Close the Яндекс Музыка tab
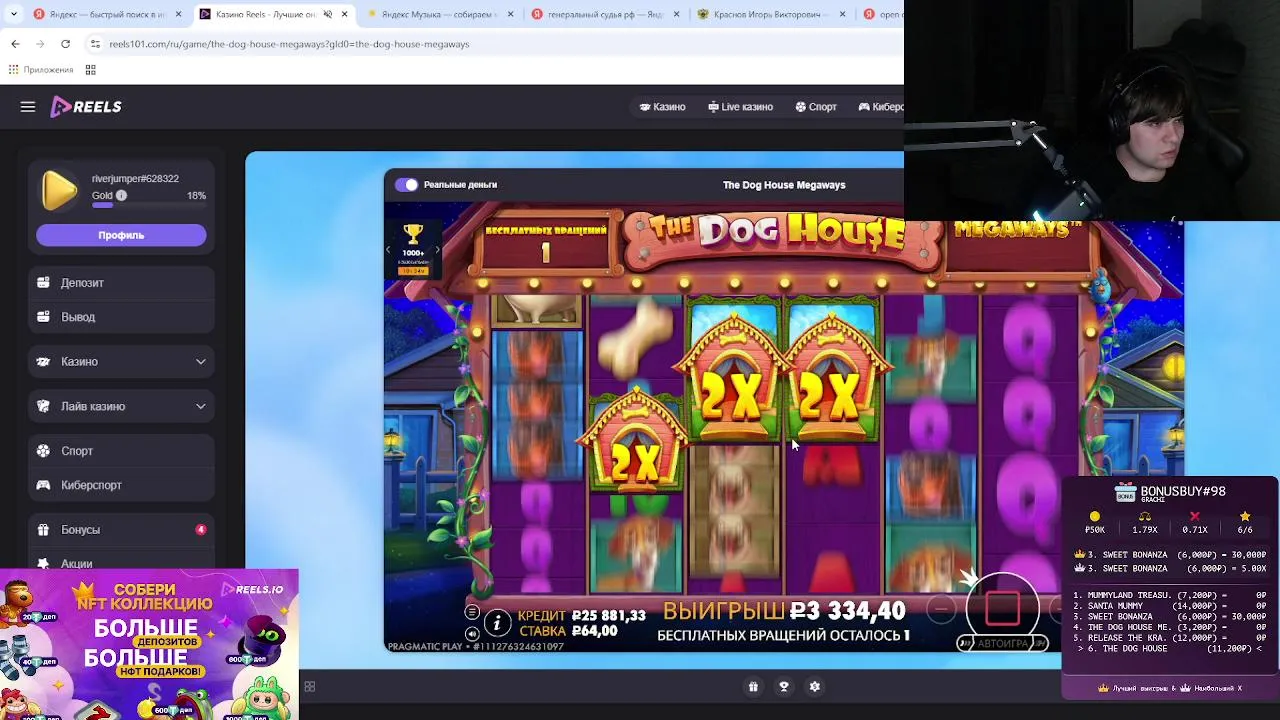The width and height of the screenshot is (1280, 720). point(511,14)
